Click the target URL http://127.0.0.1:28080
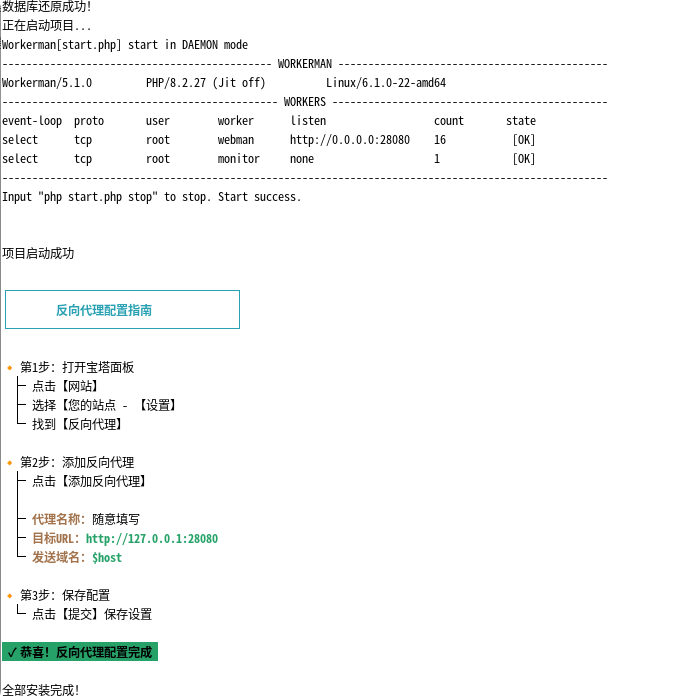695x699 pixels. [x=152, y=539]
